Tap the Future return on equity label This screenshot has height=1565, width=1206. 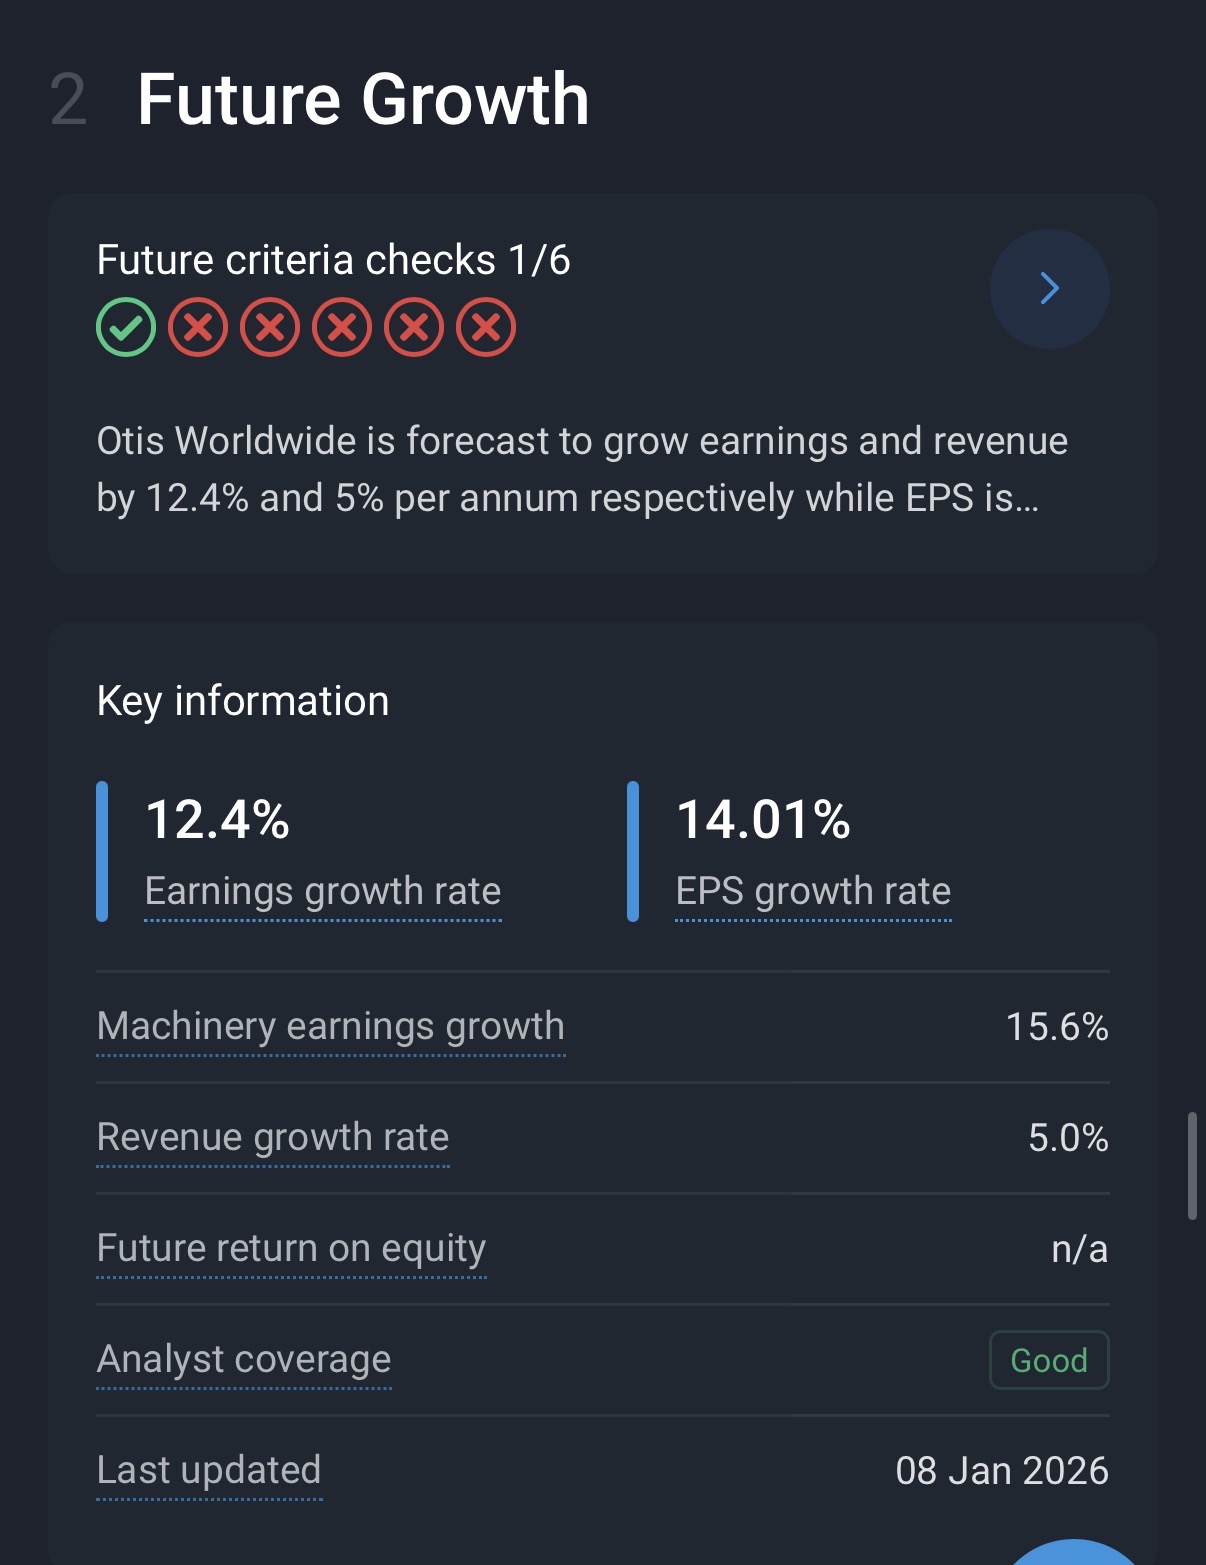(291, 1248)
